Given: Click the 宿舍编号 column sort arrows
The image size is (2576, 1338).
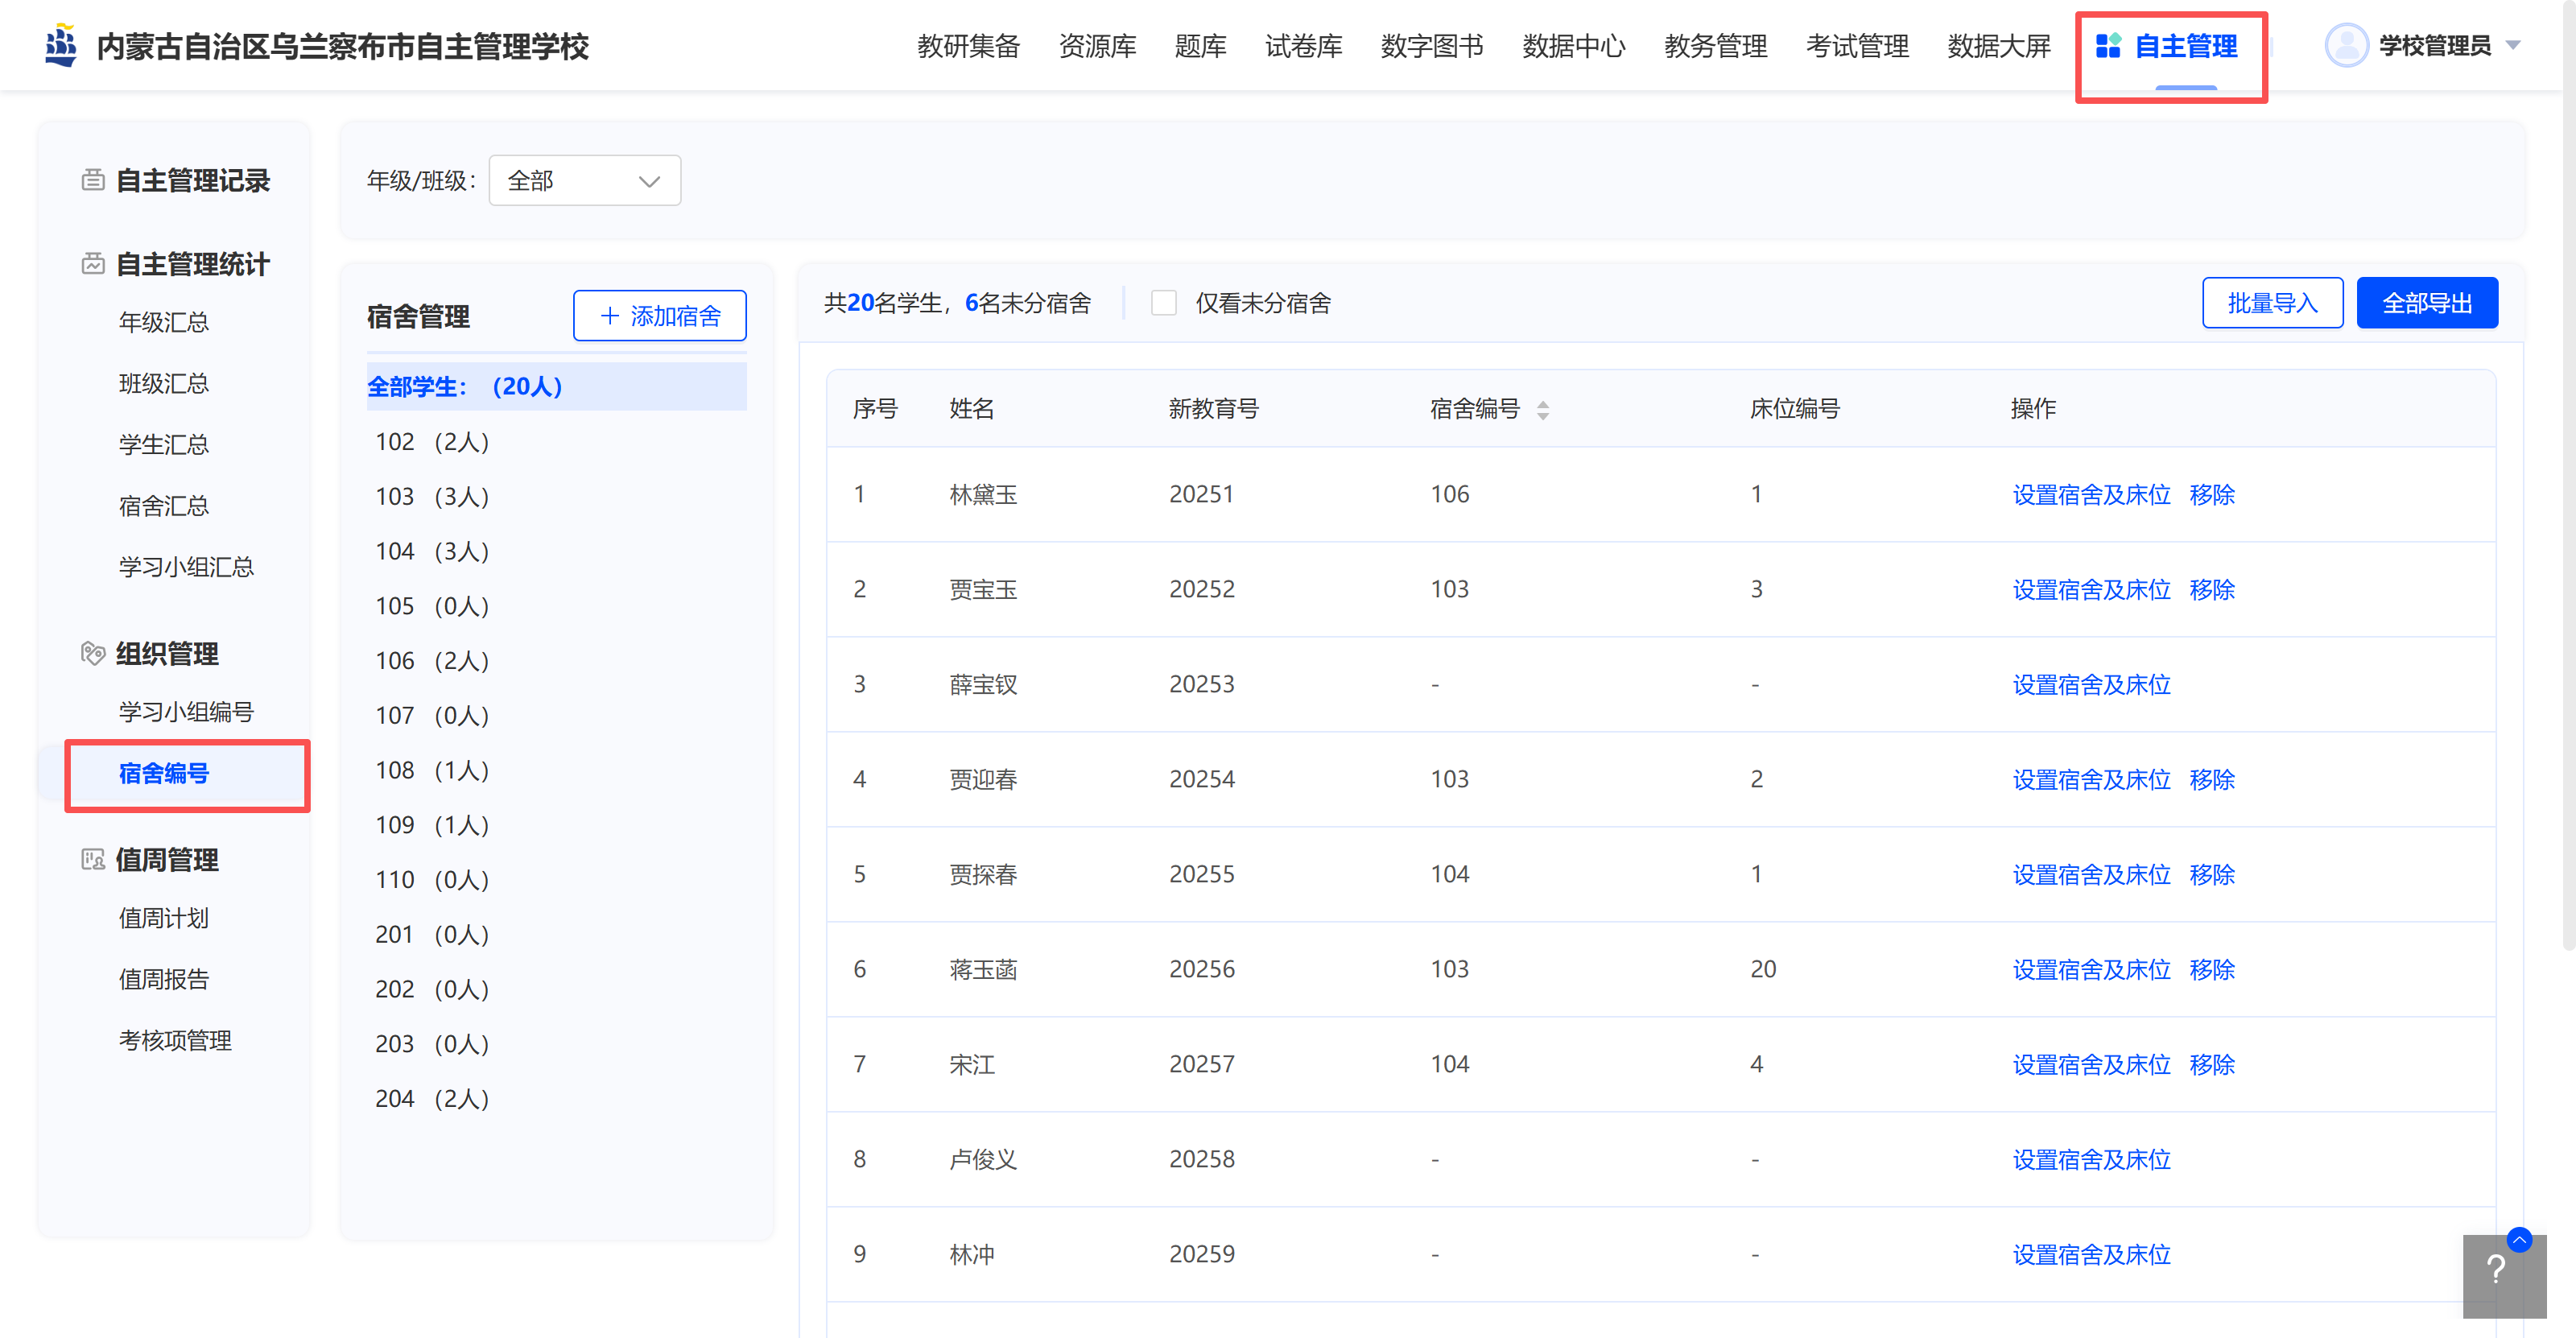Looking at the screenshot, I should [1543, 410].
